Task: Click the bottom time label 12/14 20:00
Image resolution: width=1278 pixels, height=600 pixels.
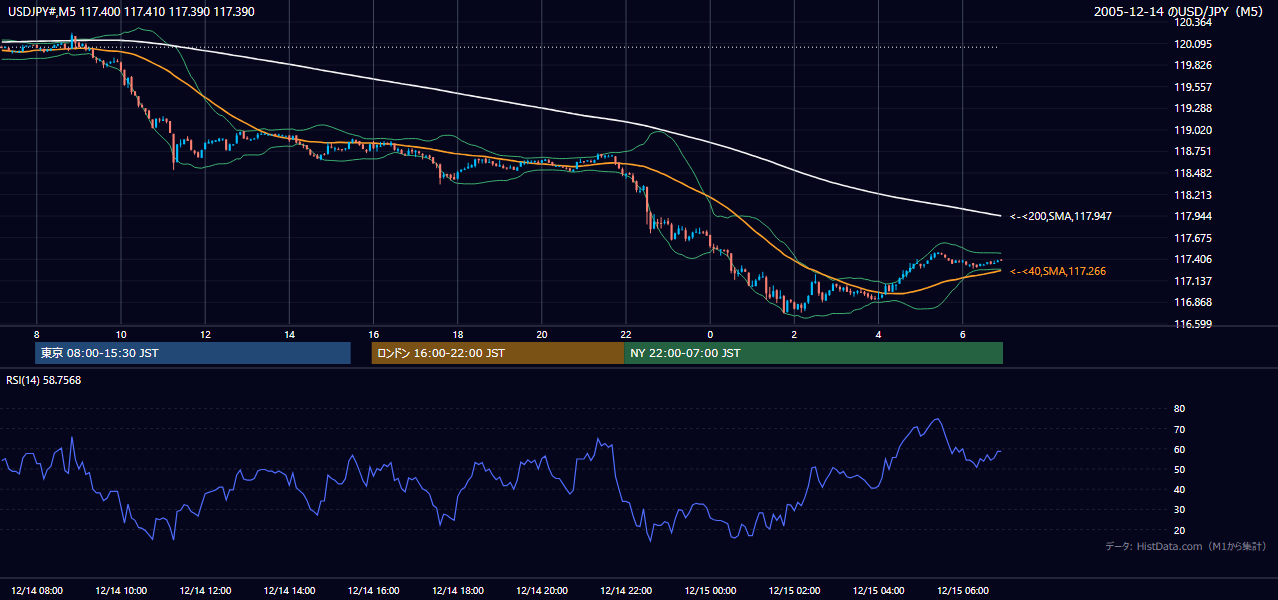Action: click(x=541, y=591)
